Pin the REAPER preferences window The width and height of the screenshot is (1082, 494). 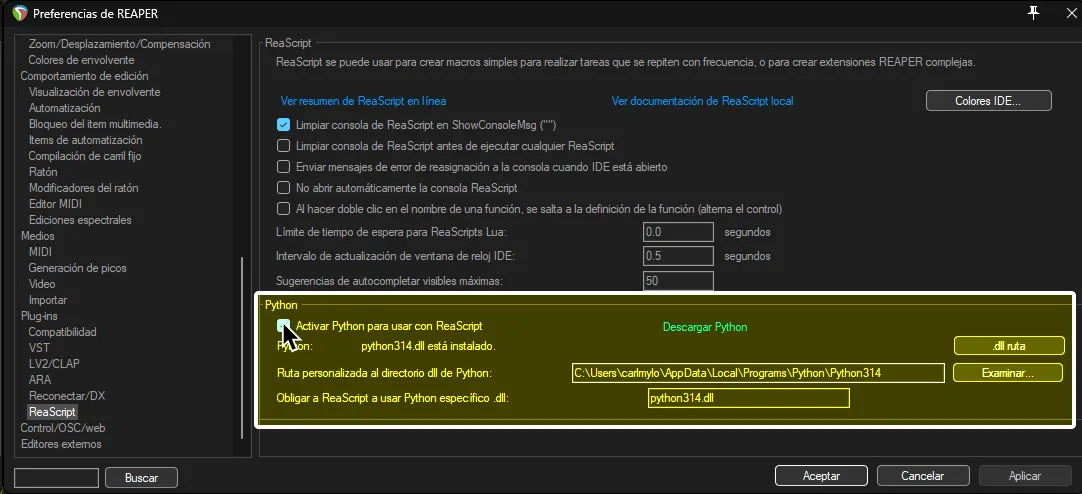(x=1033, y=12)
